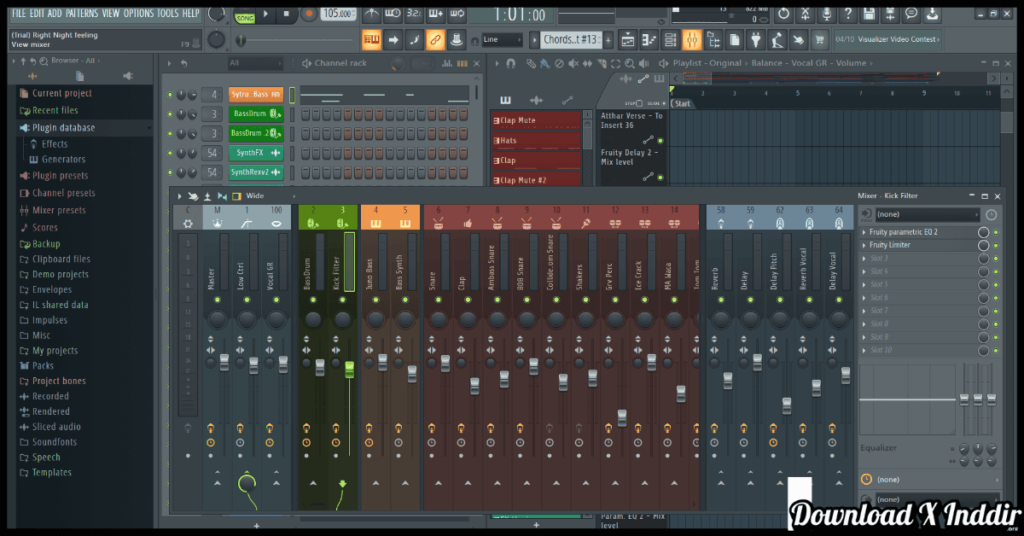Open the VIEW menu
This screenshot has height=536, width=1024.
[110, 13]
